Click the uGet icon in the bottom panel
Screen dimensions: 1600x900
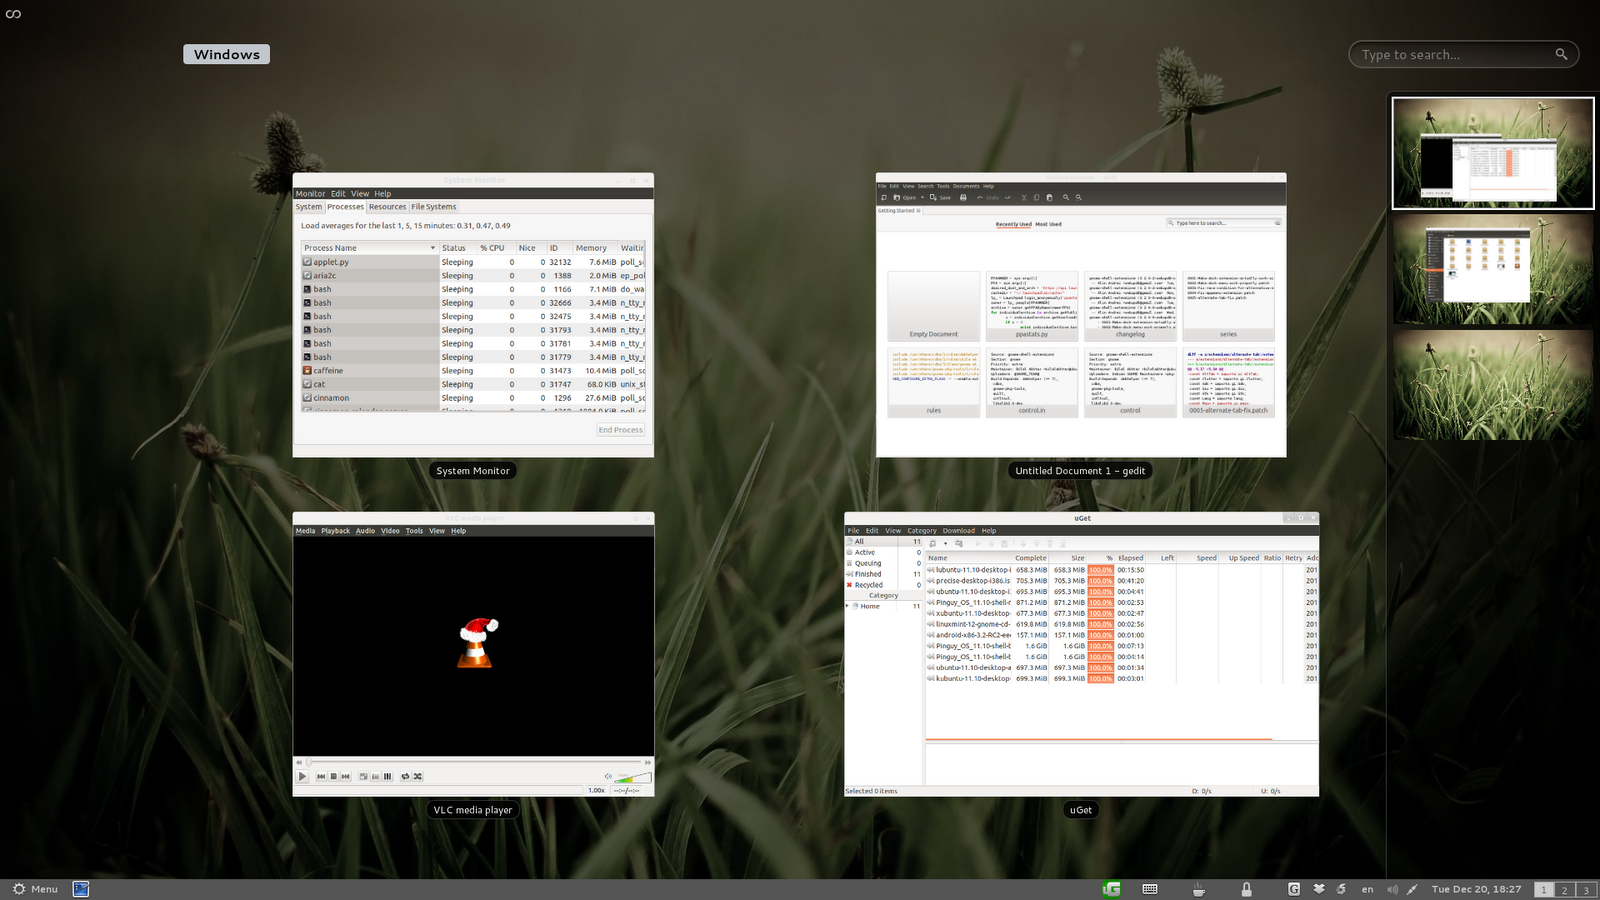point(1111,889)
